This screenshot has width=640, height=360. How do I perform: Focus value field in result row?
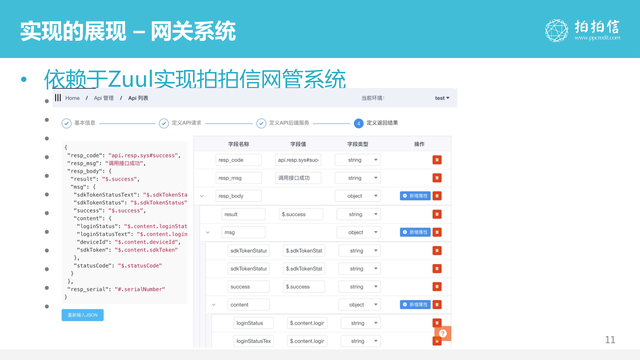point(301,214)
